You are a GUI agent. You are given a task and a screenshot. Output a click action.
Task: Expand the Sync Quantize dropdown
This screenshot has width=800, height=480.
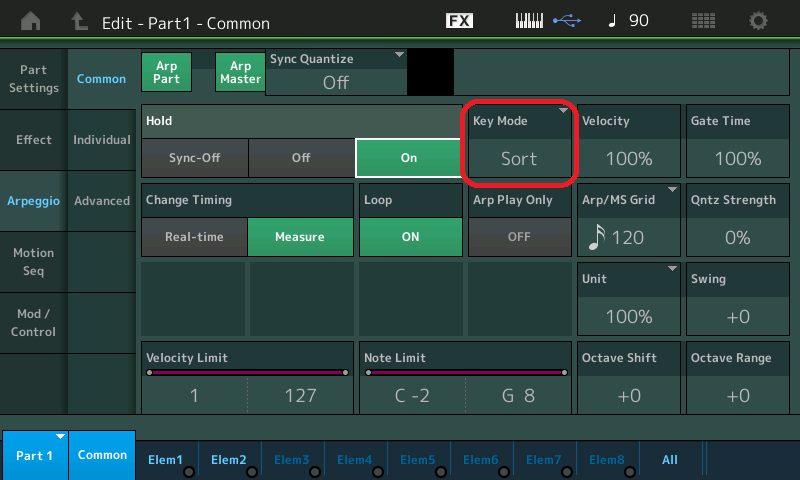click(x=336, y=73)
